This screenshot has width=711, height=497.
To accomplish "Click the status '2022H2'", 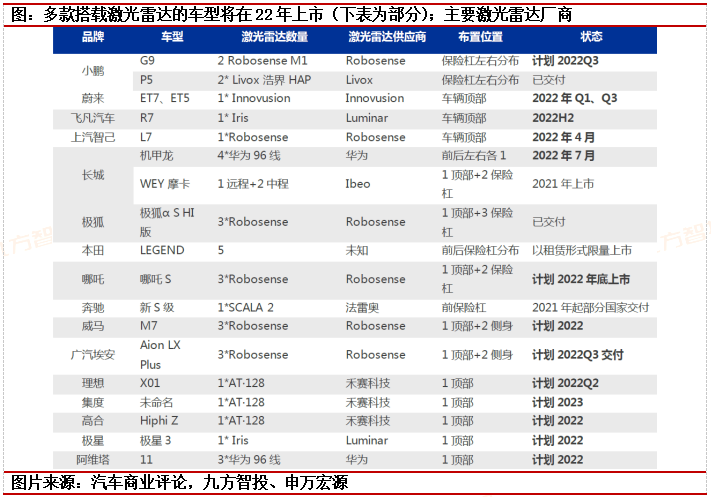I will point(553,118).
